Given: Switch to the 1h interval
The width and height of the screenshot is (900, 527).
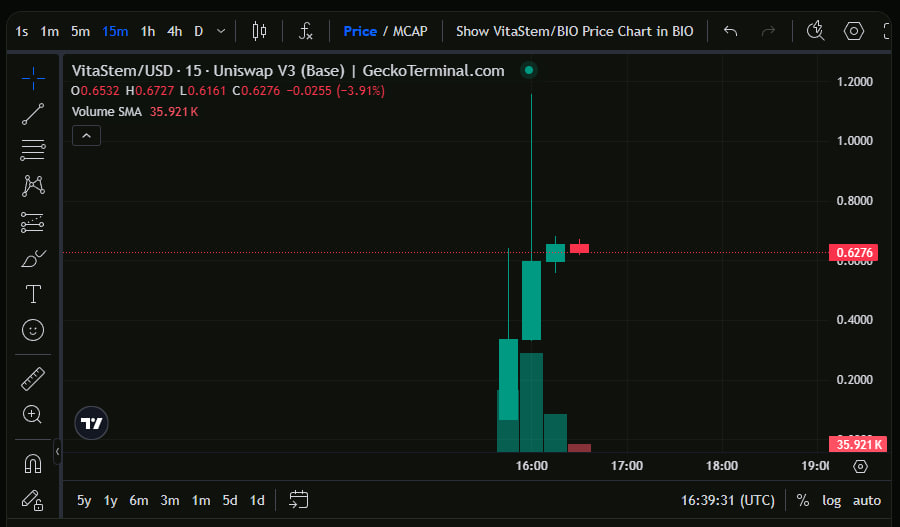Looking at the screenshot, I should pos(148,31).
